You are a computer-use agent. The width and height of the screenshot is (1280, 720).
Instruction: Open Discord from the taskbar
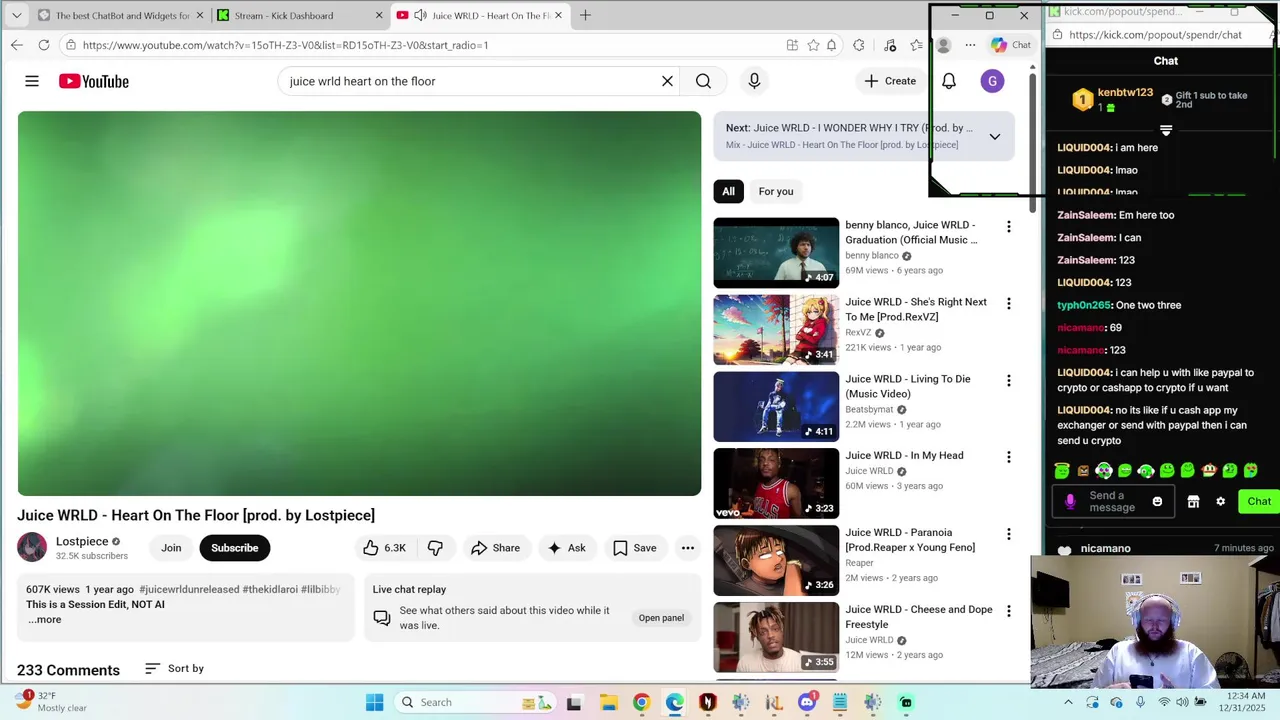click(x=807, y=702)
